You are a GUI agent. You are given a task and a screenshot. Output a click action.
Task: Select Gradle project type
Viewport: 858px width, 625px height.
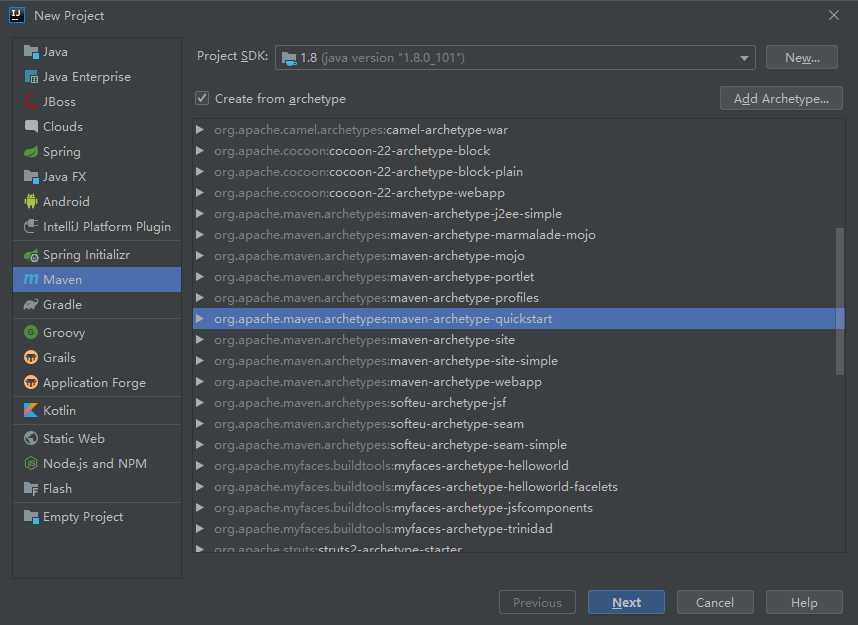97,305
